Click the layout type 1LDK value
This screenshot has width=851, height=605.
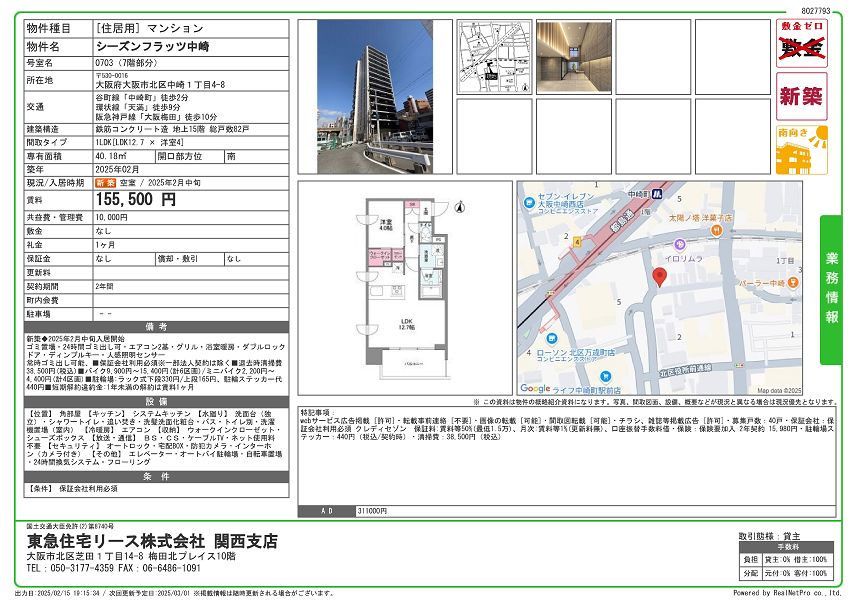point(139,142)
